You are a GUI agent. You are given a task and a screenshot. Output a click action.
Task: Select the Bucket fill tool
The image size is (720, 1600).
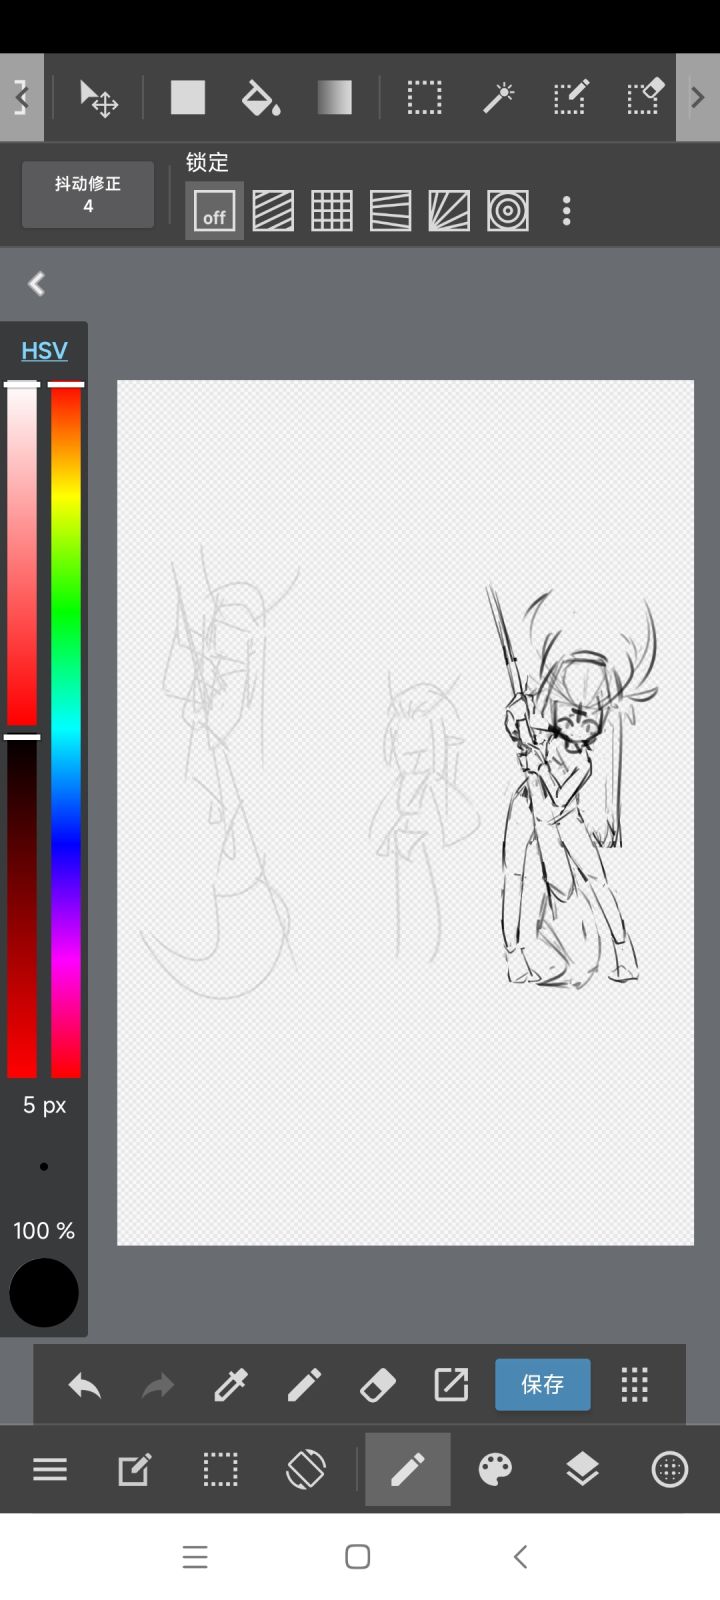[x=261, y=98]
